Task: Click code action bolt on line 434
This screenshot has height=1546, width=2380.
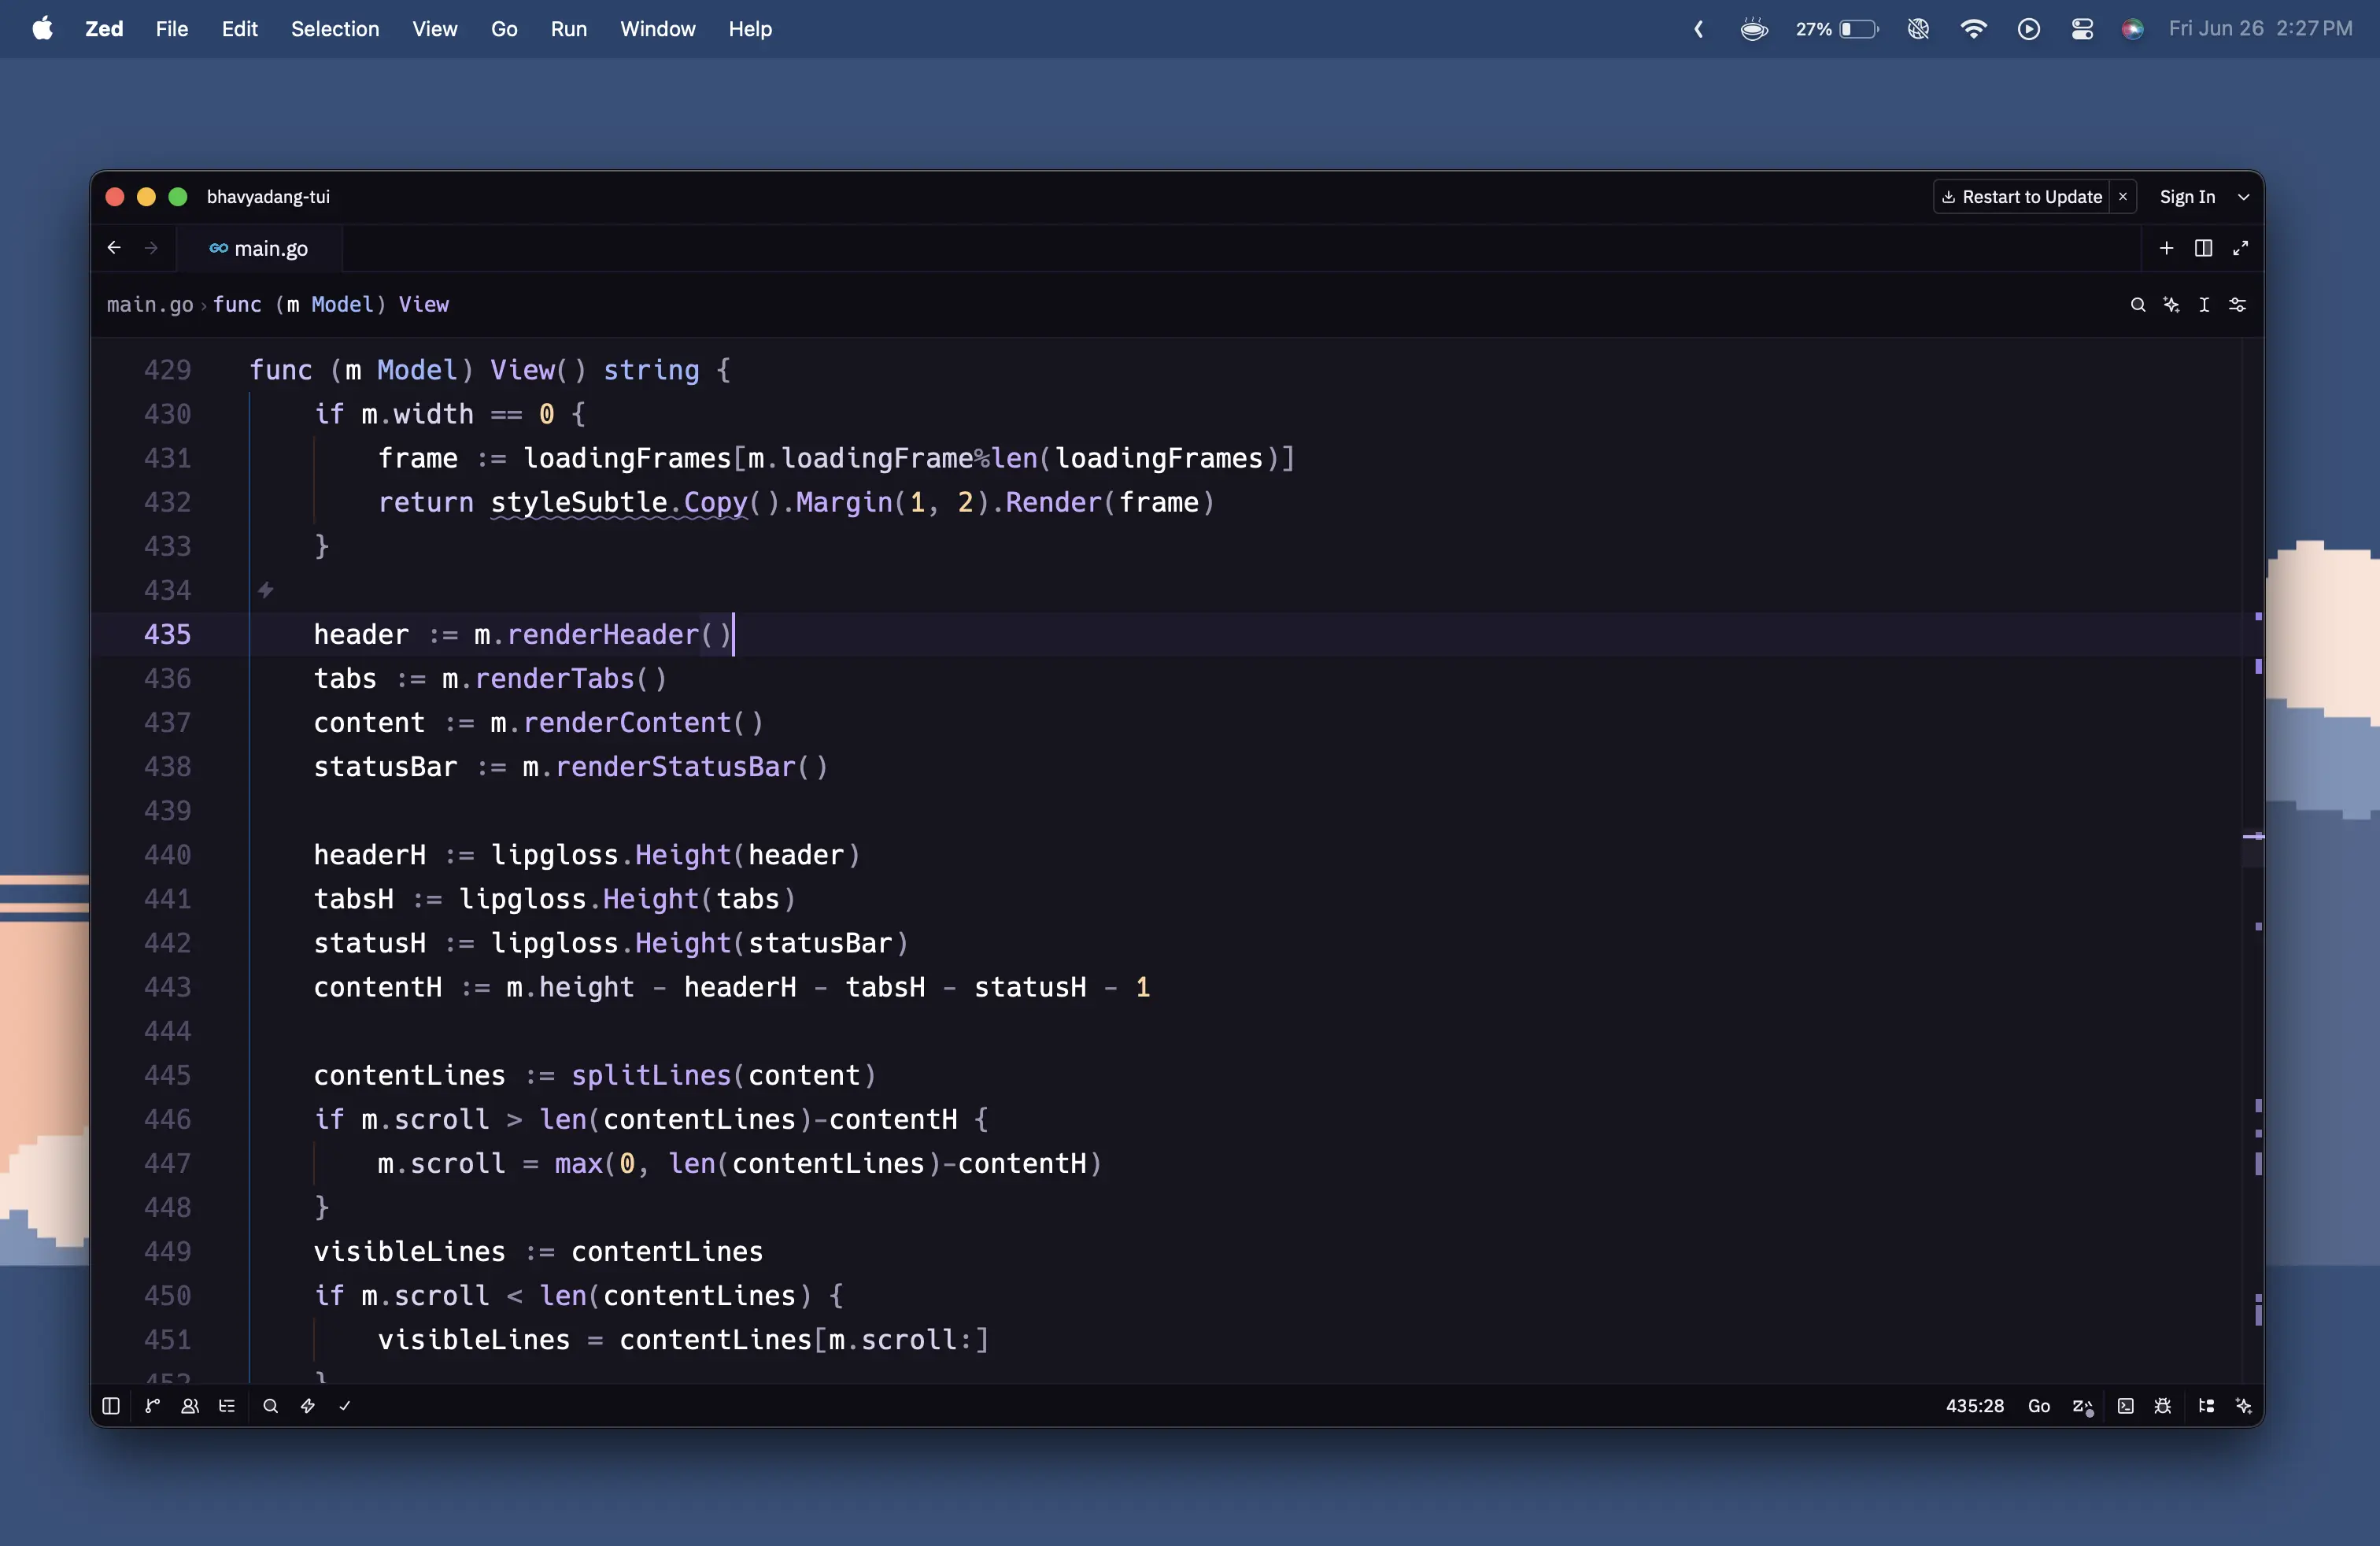Action: [x=266, y=590]
